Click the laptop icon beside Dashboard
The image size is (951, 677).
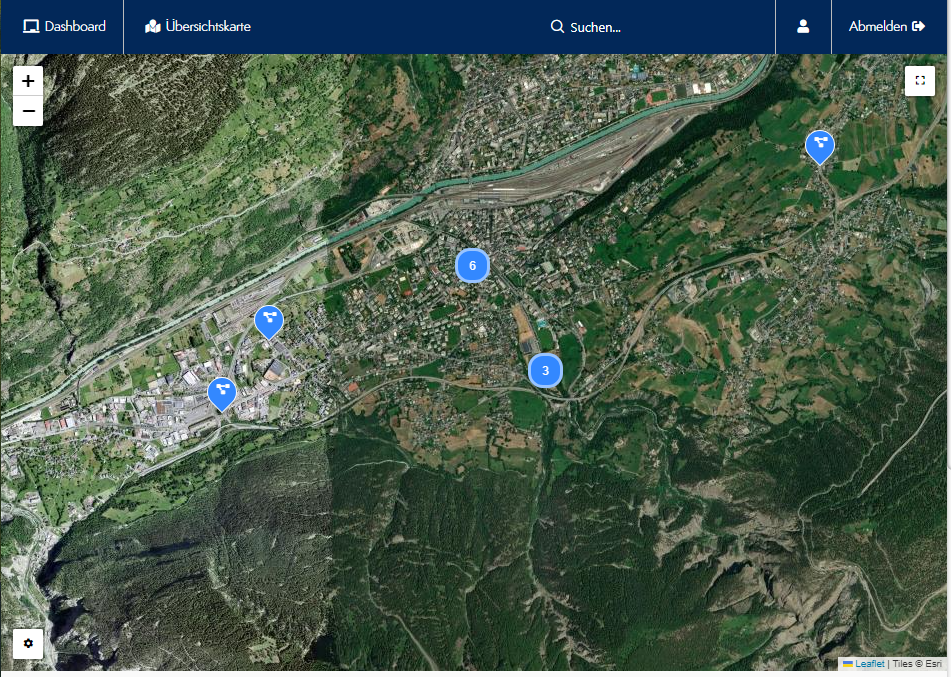coord(31,27)
